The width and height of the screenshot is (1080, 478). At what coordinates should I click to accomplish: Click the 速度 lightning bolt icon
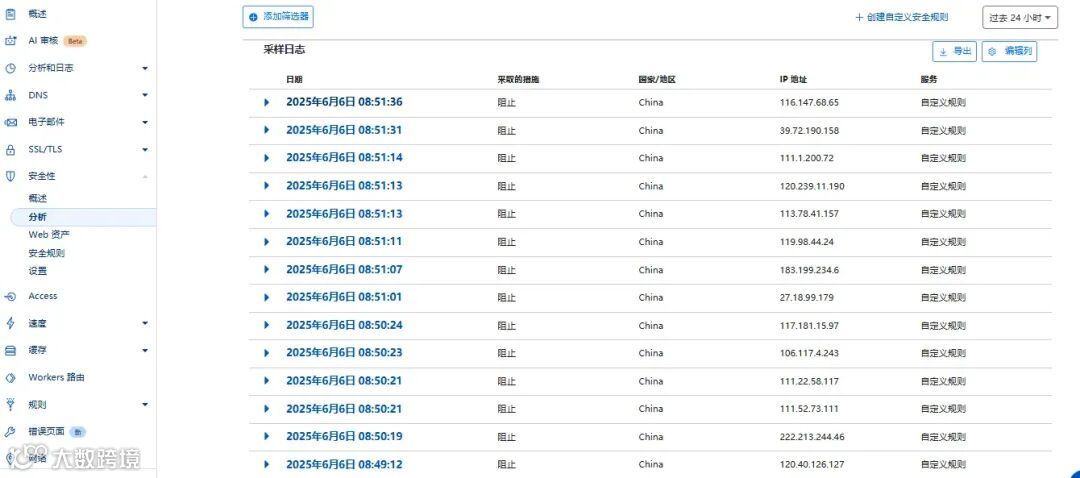click(10, 323)
